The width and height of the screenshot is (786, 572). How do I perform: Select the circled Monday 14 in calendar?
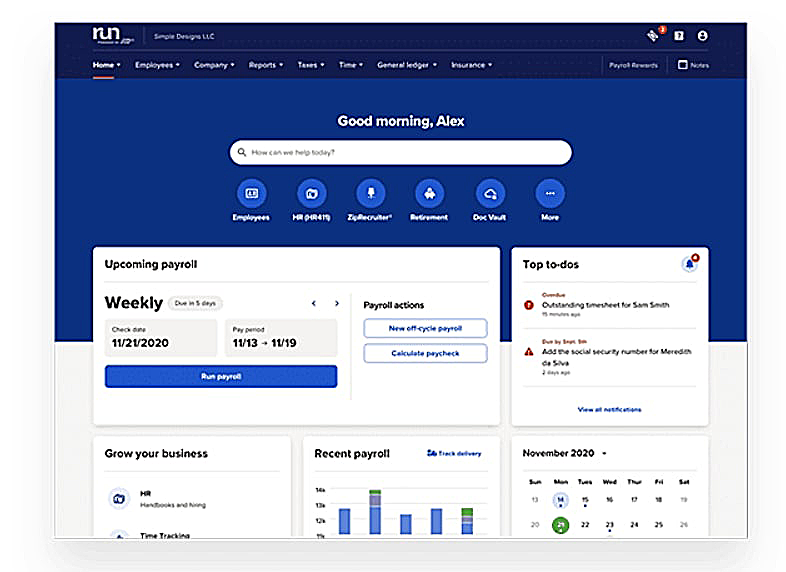560,500
